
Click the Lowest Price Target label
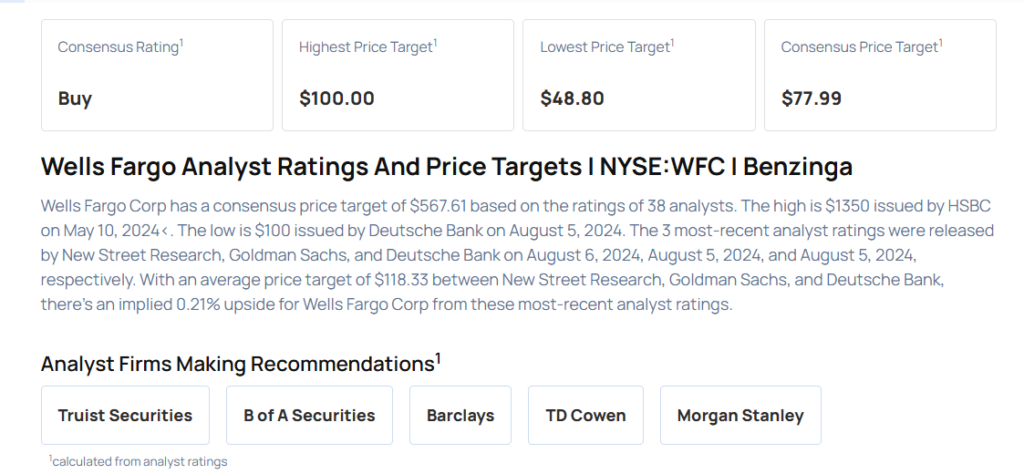point(604,47)
